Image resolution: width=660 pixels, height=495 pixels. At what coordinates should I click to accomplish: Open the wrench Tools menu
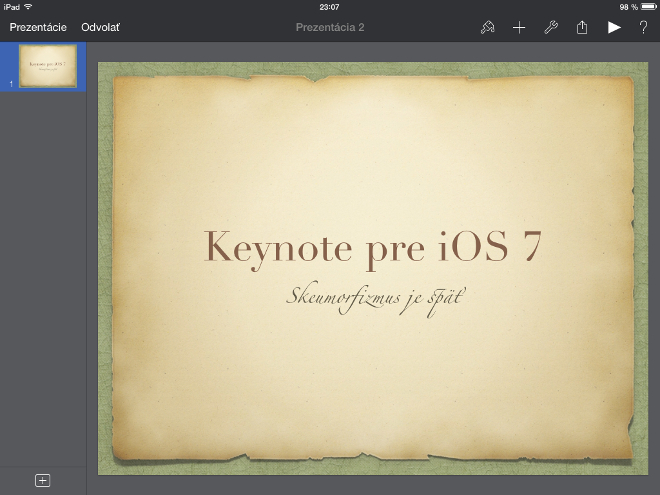coord(551,27)
